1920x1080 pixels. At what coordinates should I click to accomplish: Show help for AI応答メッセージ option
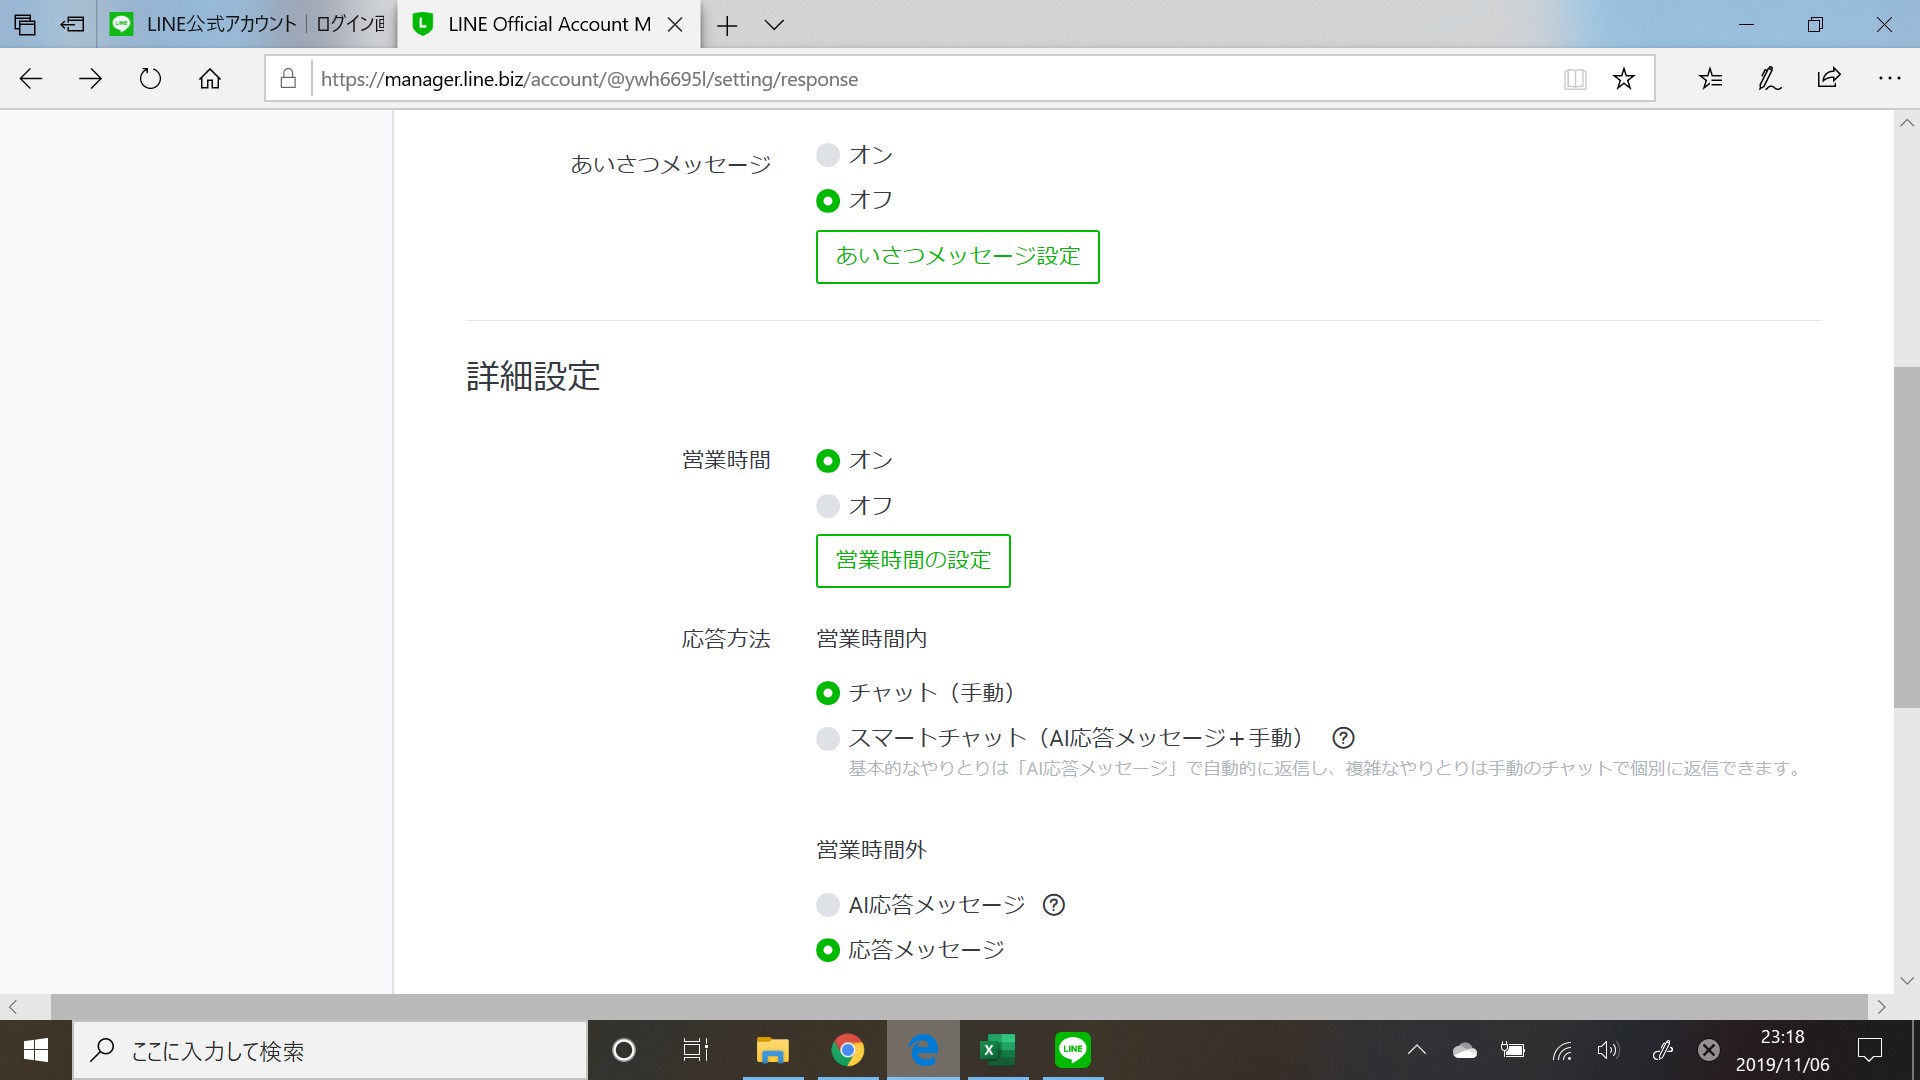(1054, 905)
